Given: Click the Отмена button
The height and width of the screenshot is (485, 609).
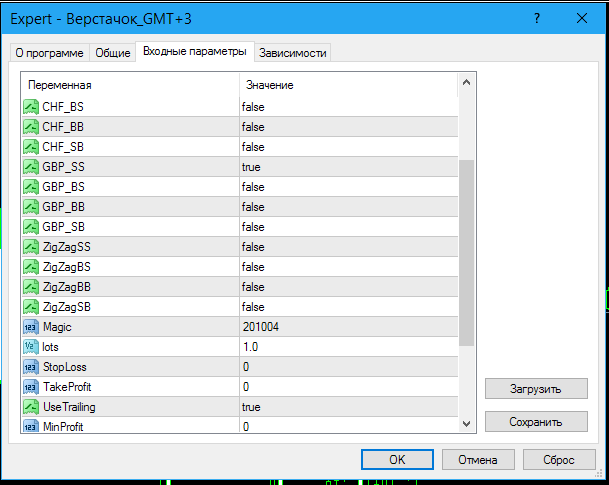Looking at the screenshot, I should [x=478, y=460].
